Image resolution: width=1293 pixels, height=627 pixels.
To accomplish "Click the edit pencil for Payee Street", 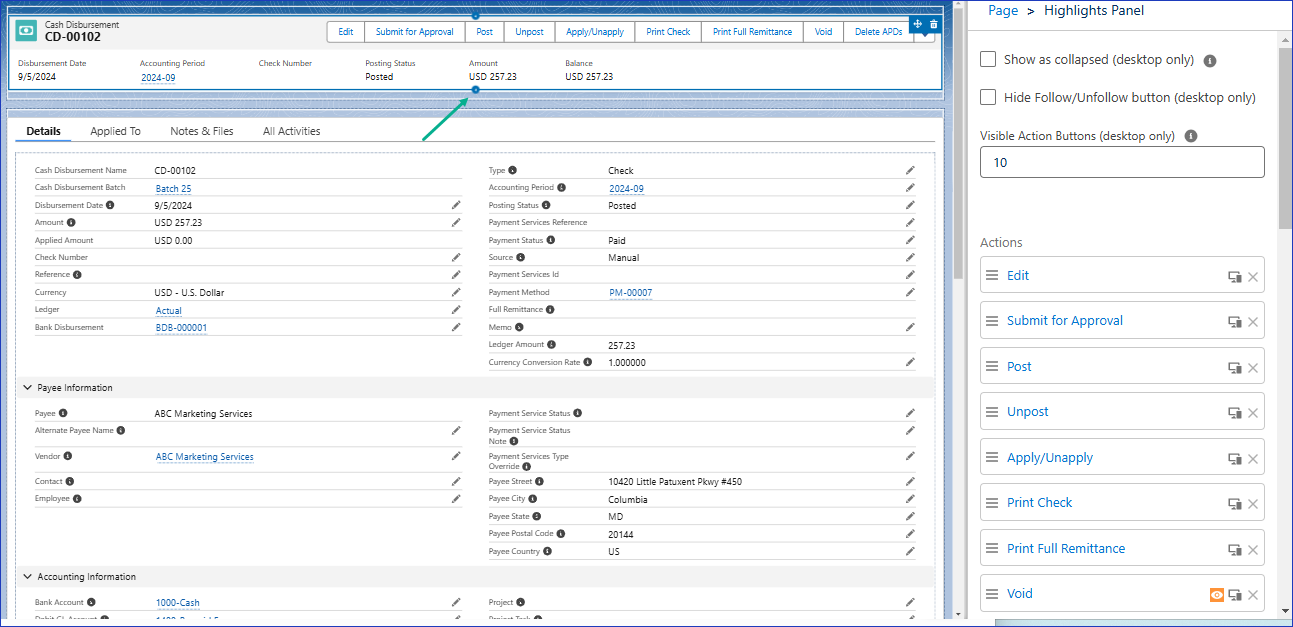I will point(910,482).
